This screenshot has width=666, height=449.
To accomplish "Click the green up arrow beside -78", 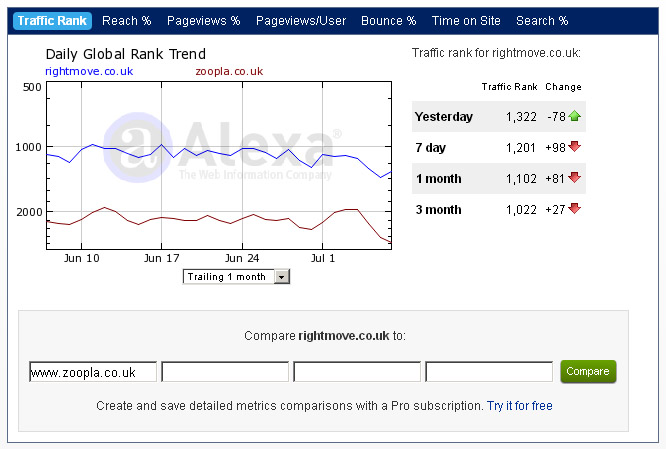I will point(574,116).
